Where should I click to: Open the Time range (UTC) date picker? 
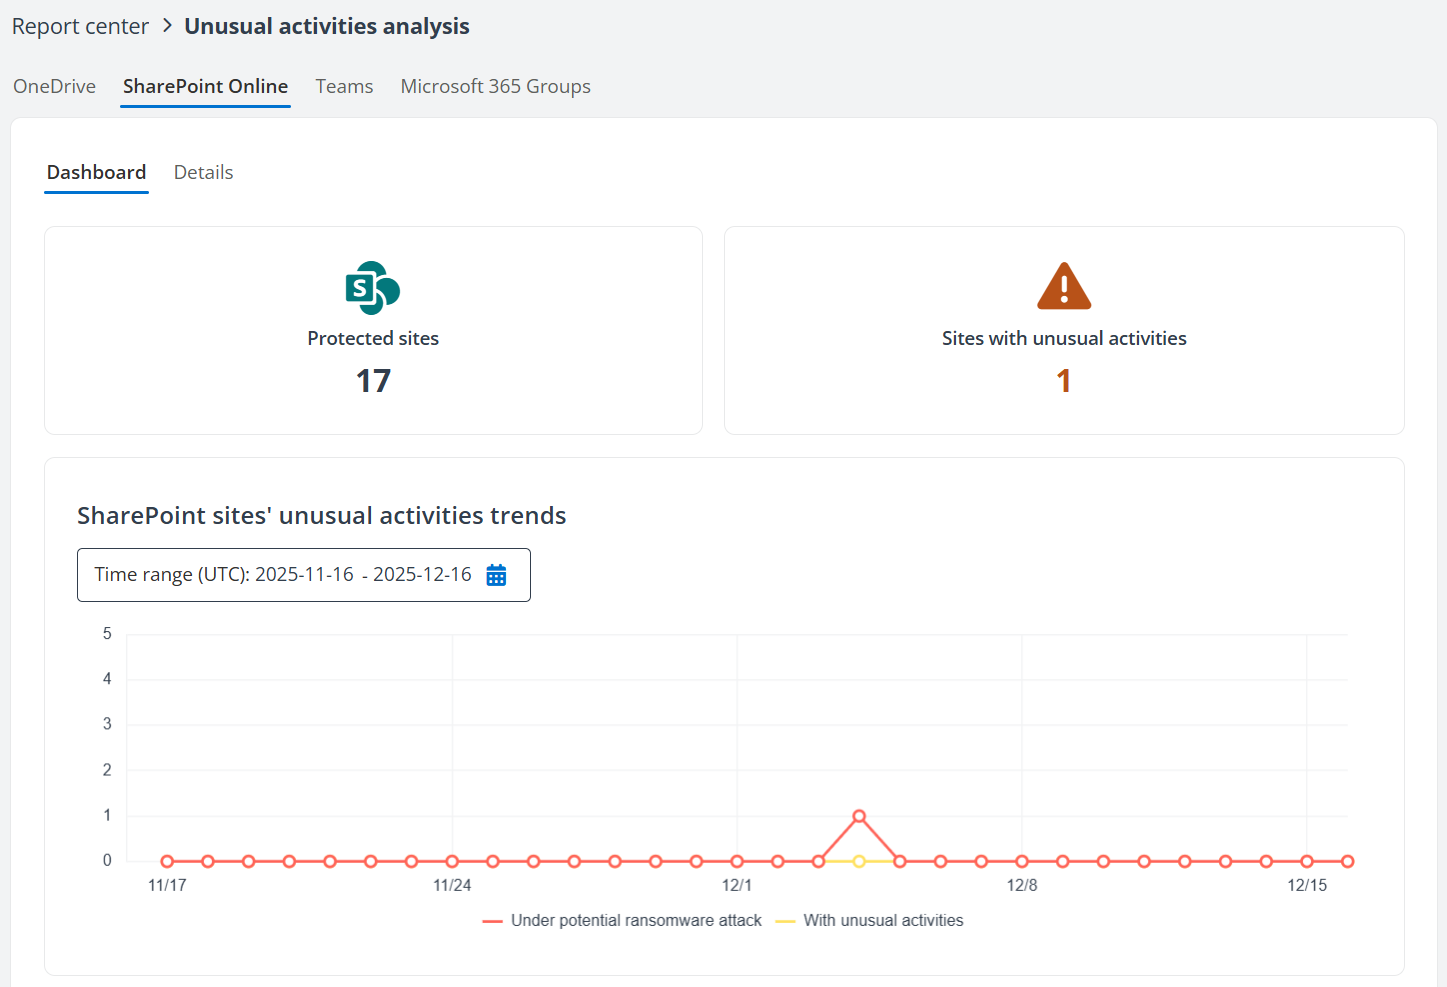[x=304, y=575]
